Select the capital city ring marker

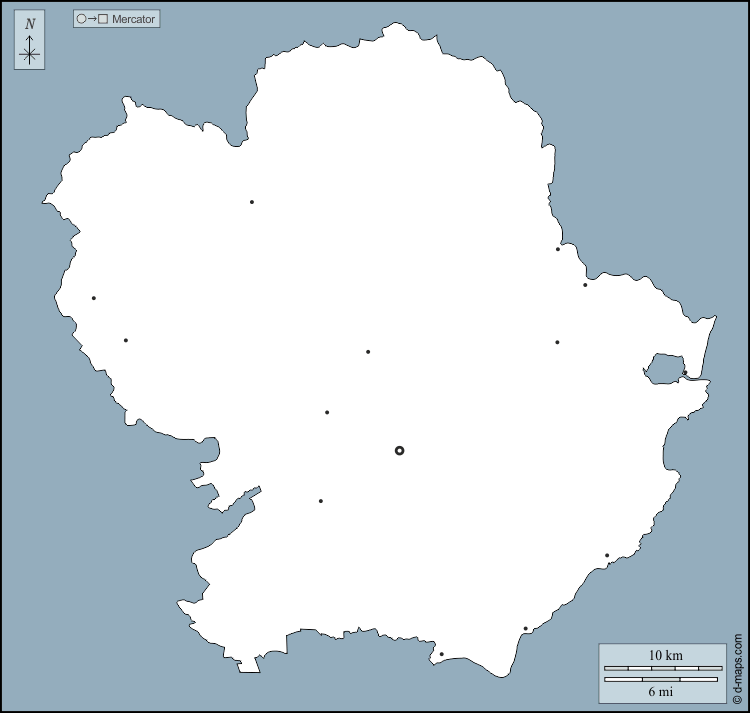tap(400, 451)
